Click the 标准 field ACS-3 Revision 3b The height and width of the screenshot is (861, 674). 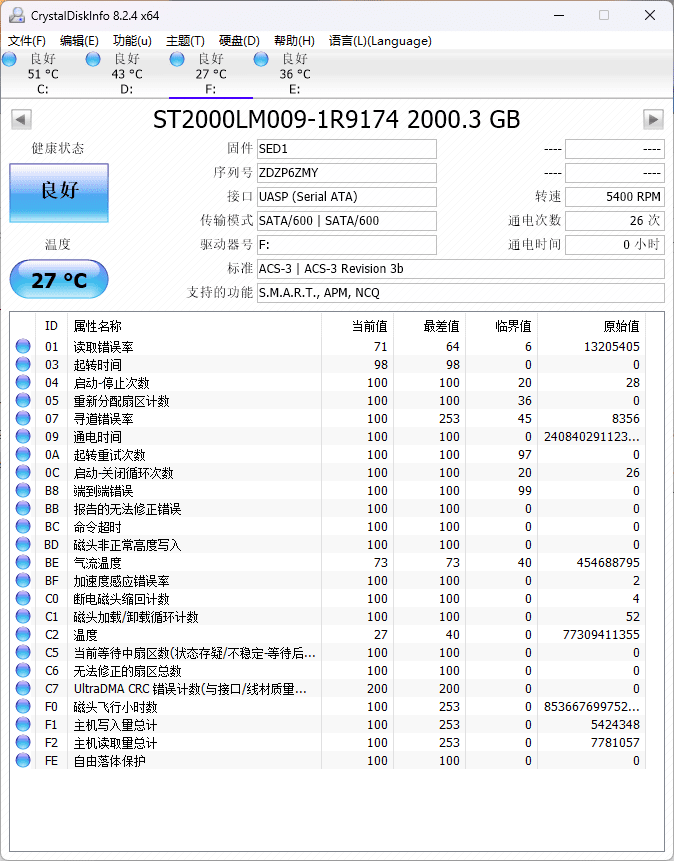tap(461, 269)
